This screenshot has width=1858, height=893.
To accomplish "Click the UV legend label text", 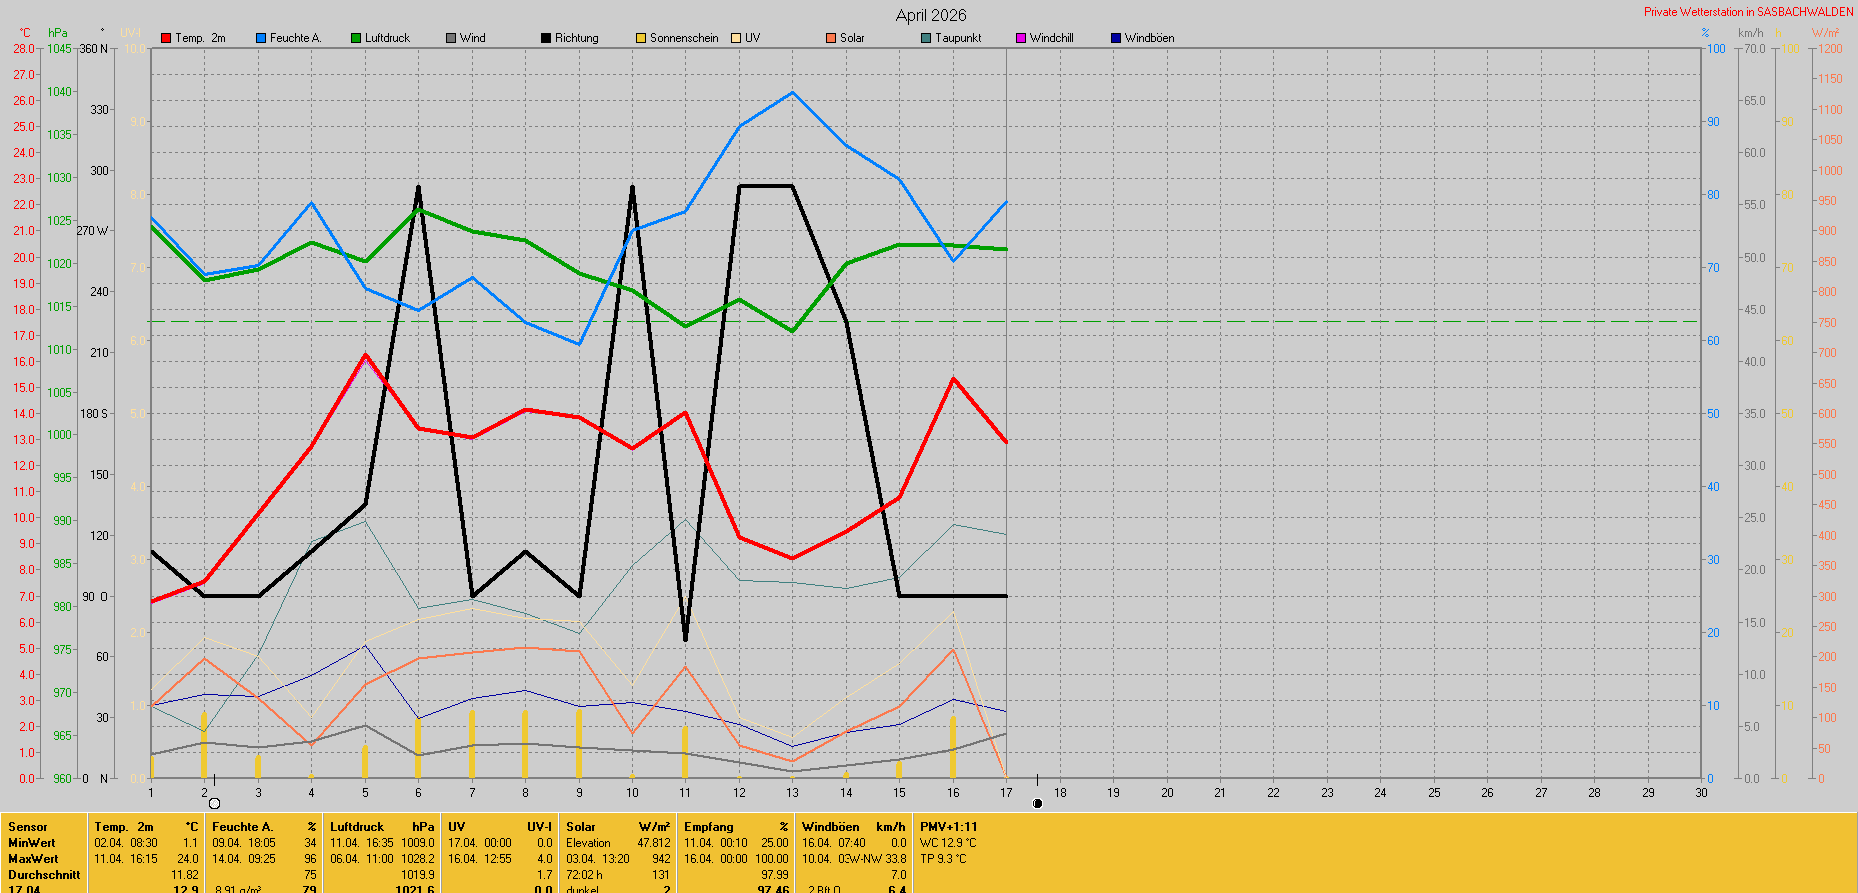I will click(x=752, y=38).
